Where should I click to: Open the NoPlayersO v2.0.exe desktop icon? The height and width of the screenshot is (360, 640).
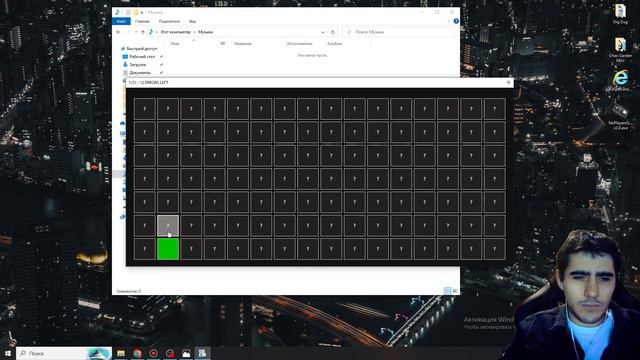620,117
